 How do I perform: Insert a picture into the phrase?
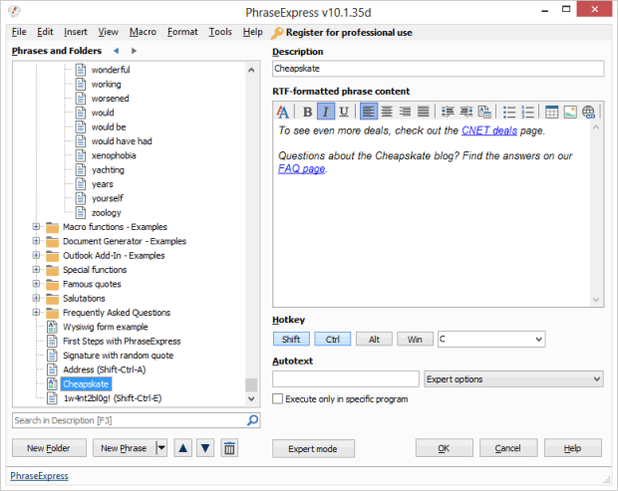pyautogui.click(x=570, y=112)
